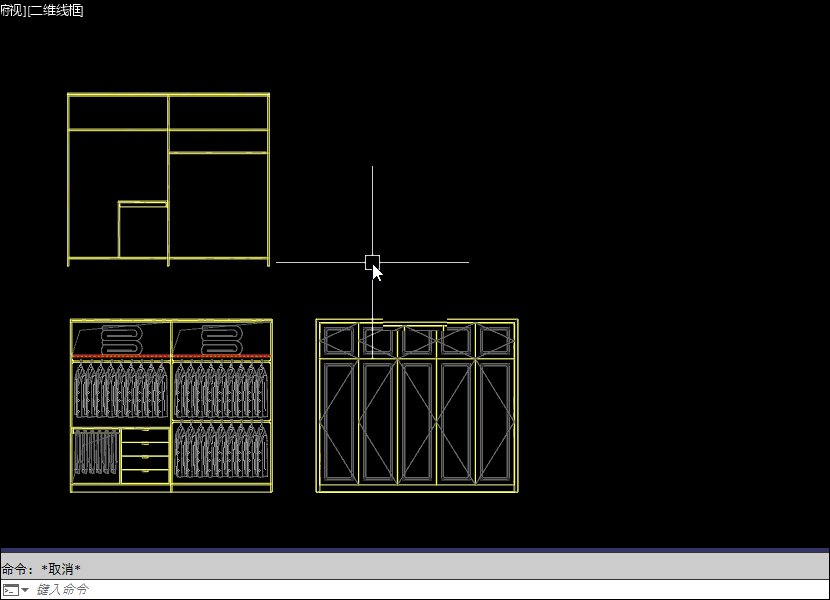Select the lower-right row of hanging clothes
The image size is (830, 600).
tap(221, 450)
